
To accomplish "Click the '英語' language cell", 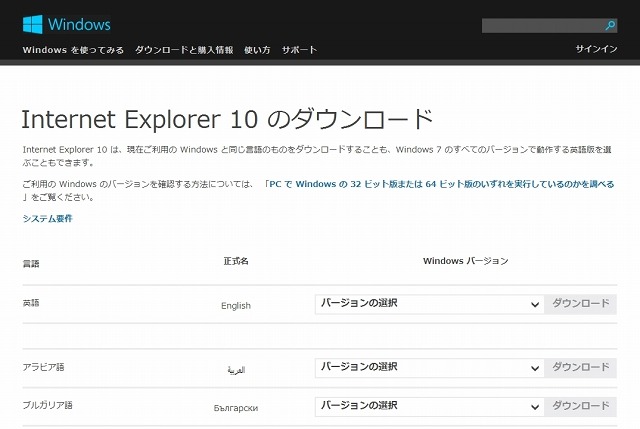I will tap(31, 303).
